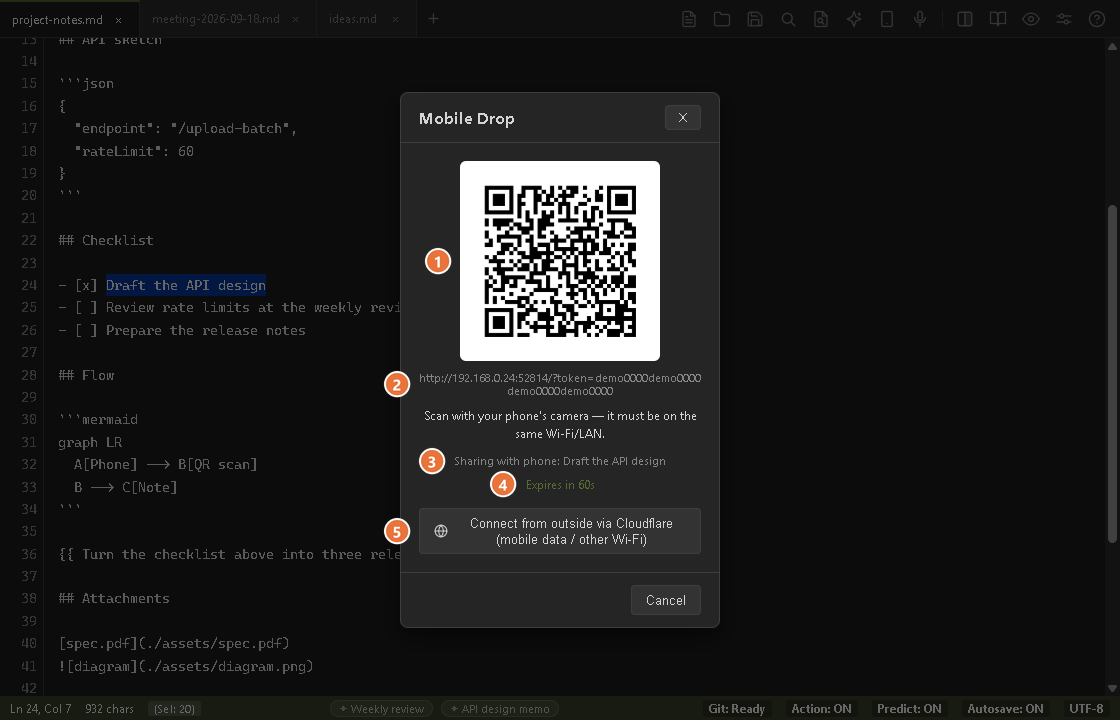Screen dimensions: 1120x720
Task: Click '## Flow' heading on line 28
Action: [86, 375]
